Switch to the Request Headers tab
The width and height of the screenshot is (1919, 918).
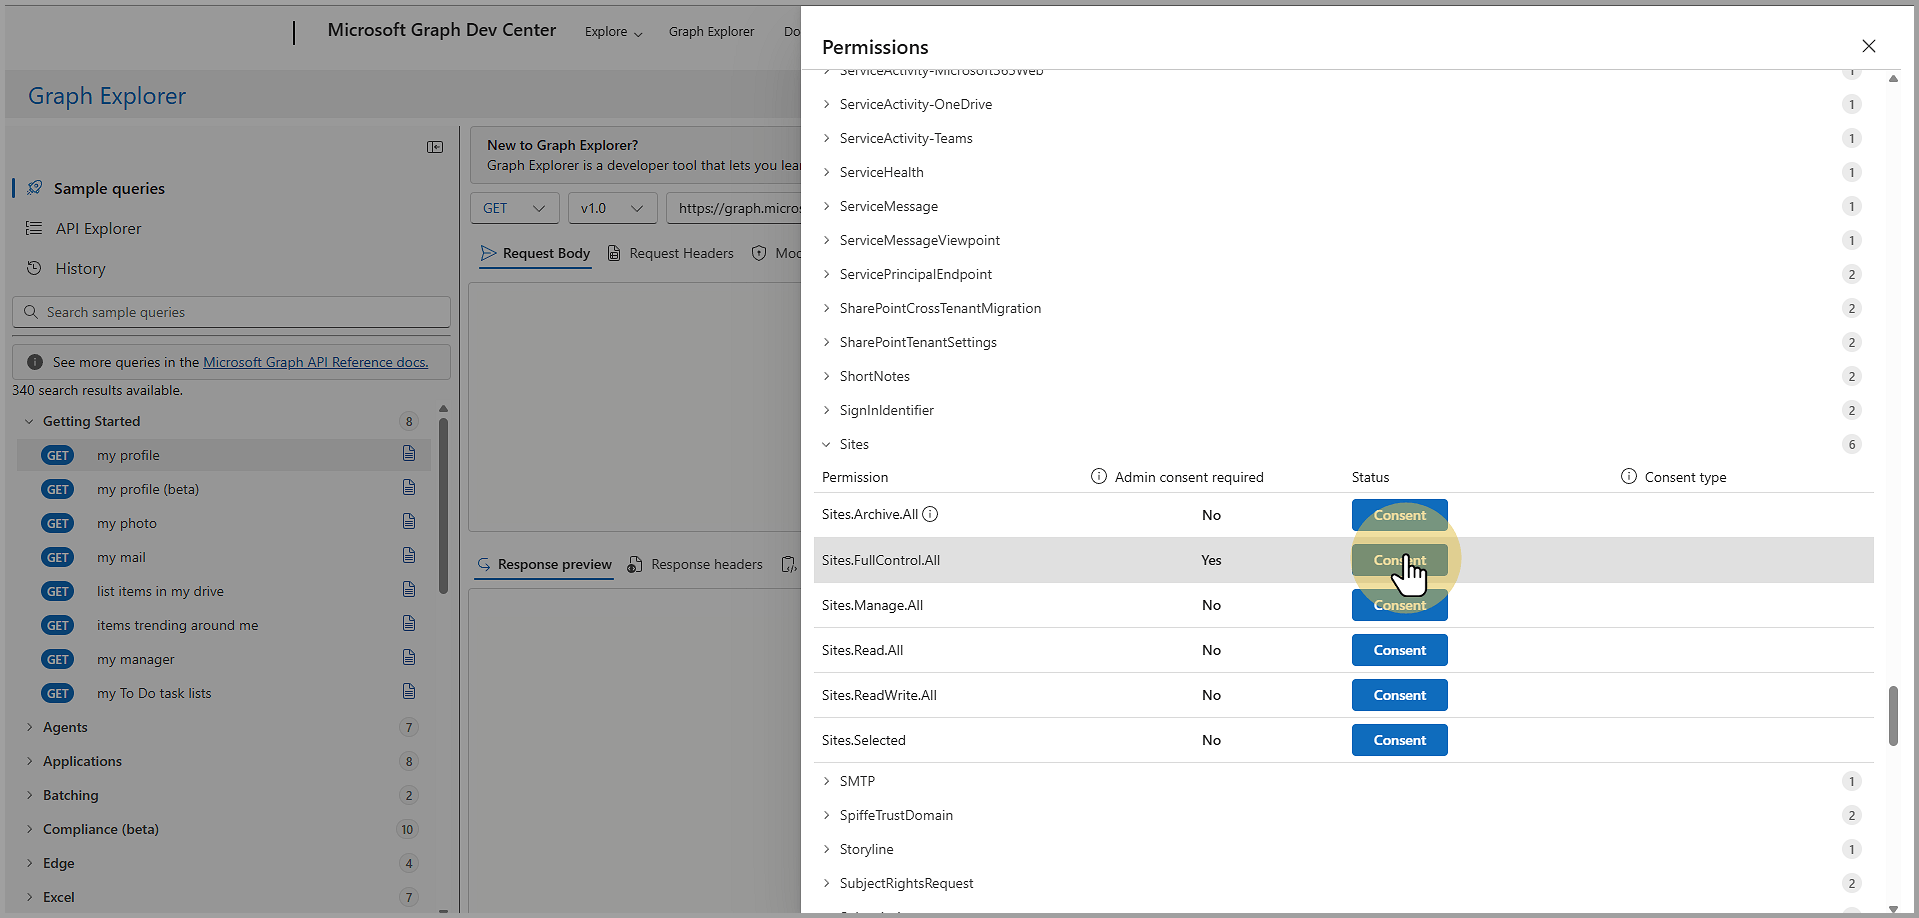click(671, 254)
